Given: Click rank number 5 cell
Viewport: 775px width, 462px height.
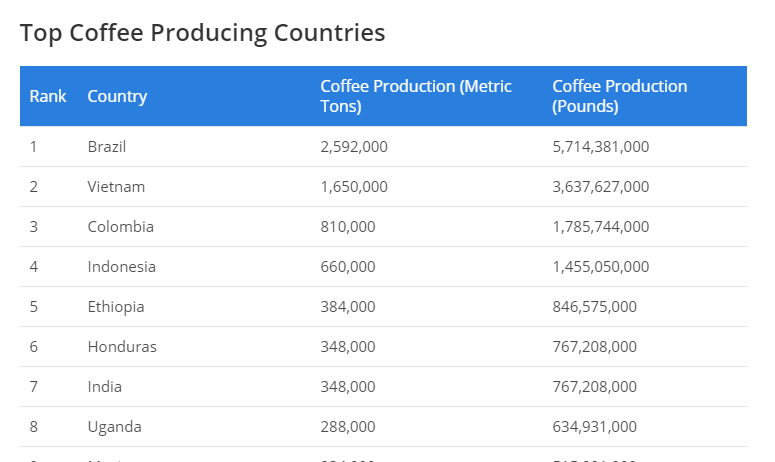Looking at the screenshot, I should pos(34,307).
